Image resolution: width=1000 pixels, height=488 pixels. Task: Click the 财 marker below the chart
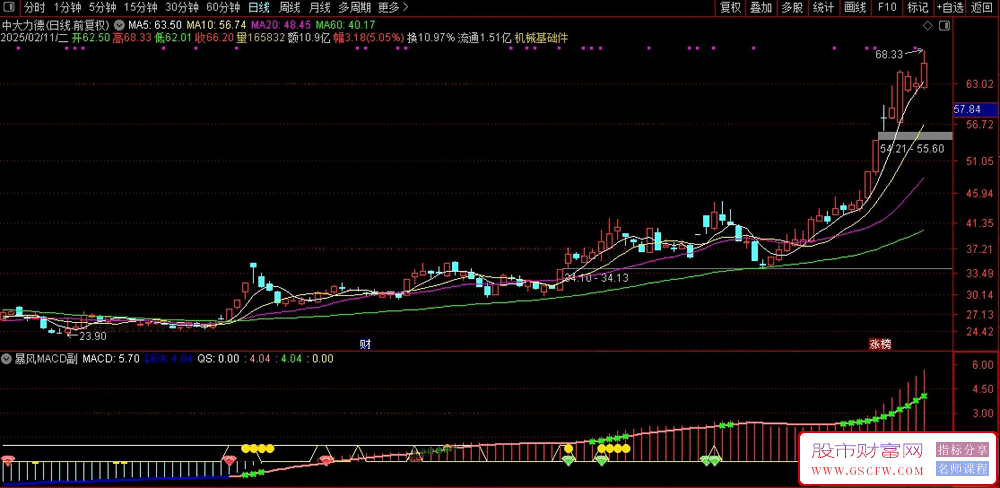point(365,344)
